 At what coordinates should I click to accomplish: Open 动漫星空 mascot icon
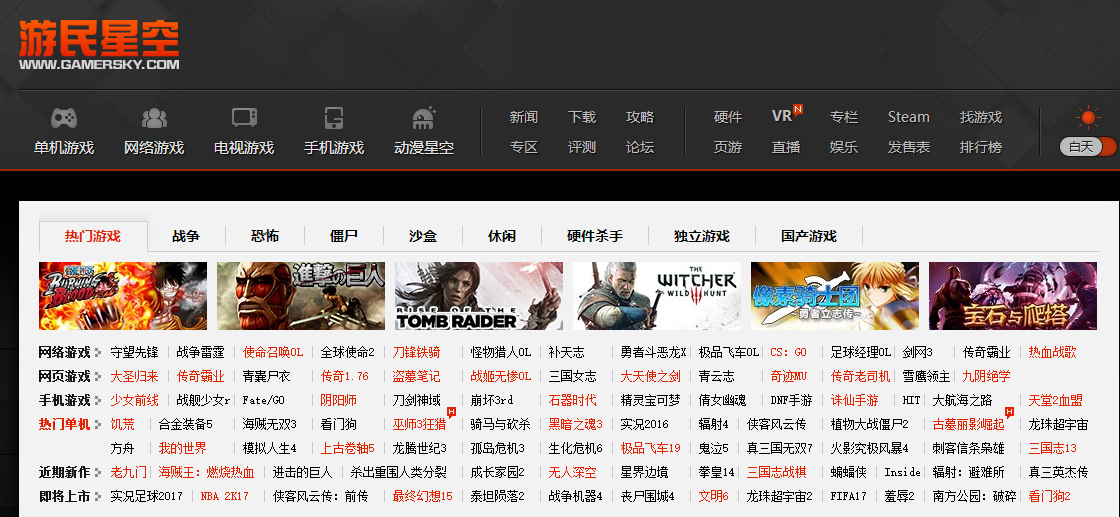click(x=424, y=118)
